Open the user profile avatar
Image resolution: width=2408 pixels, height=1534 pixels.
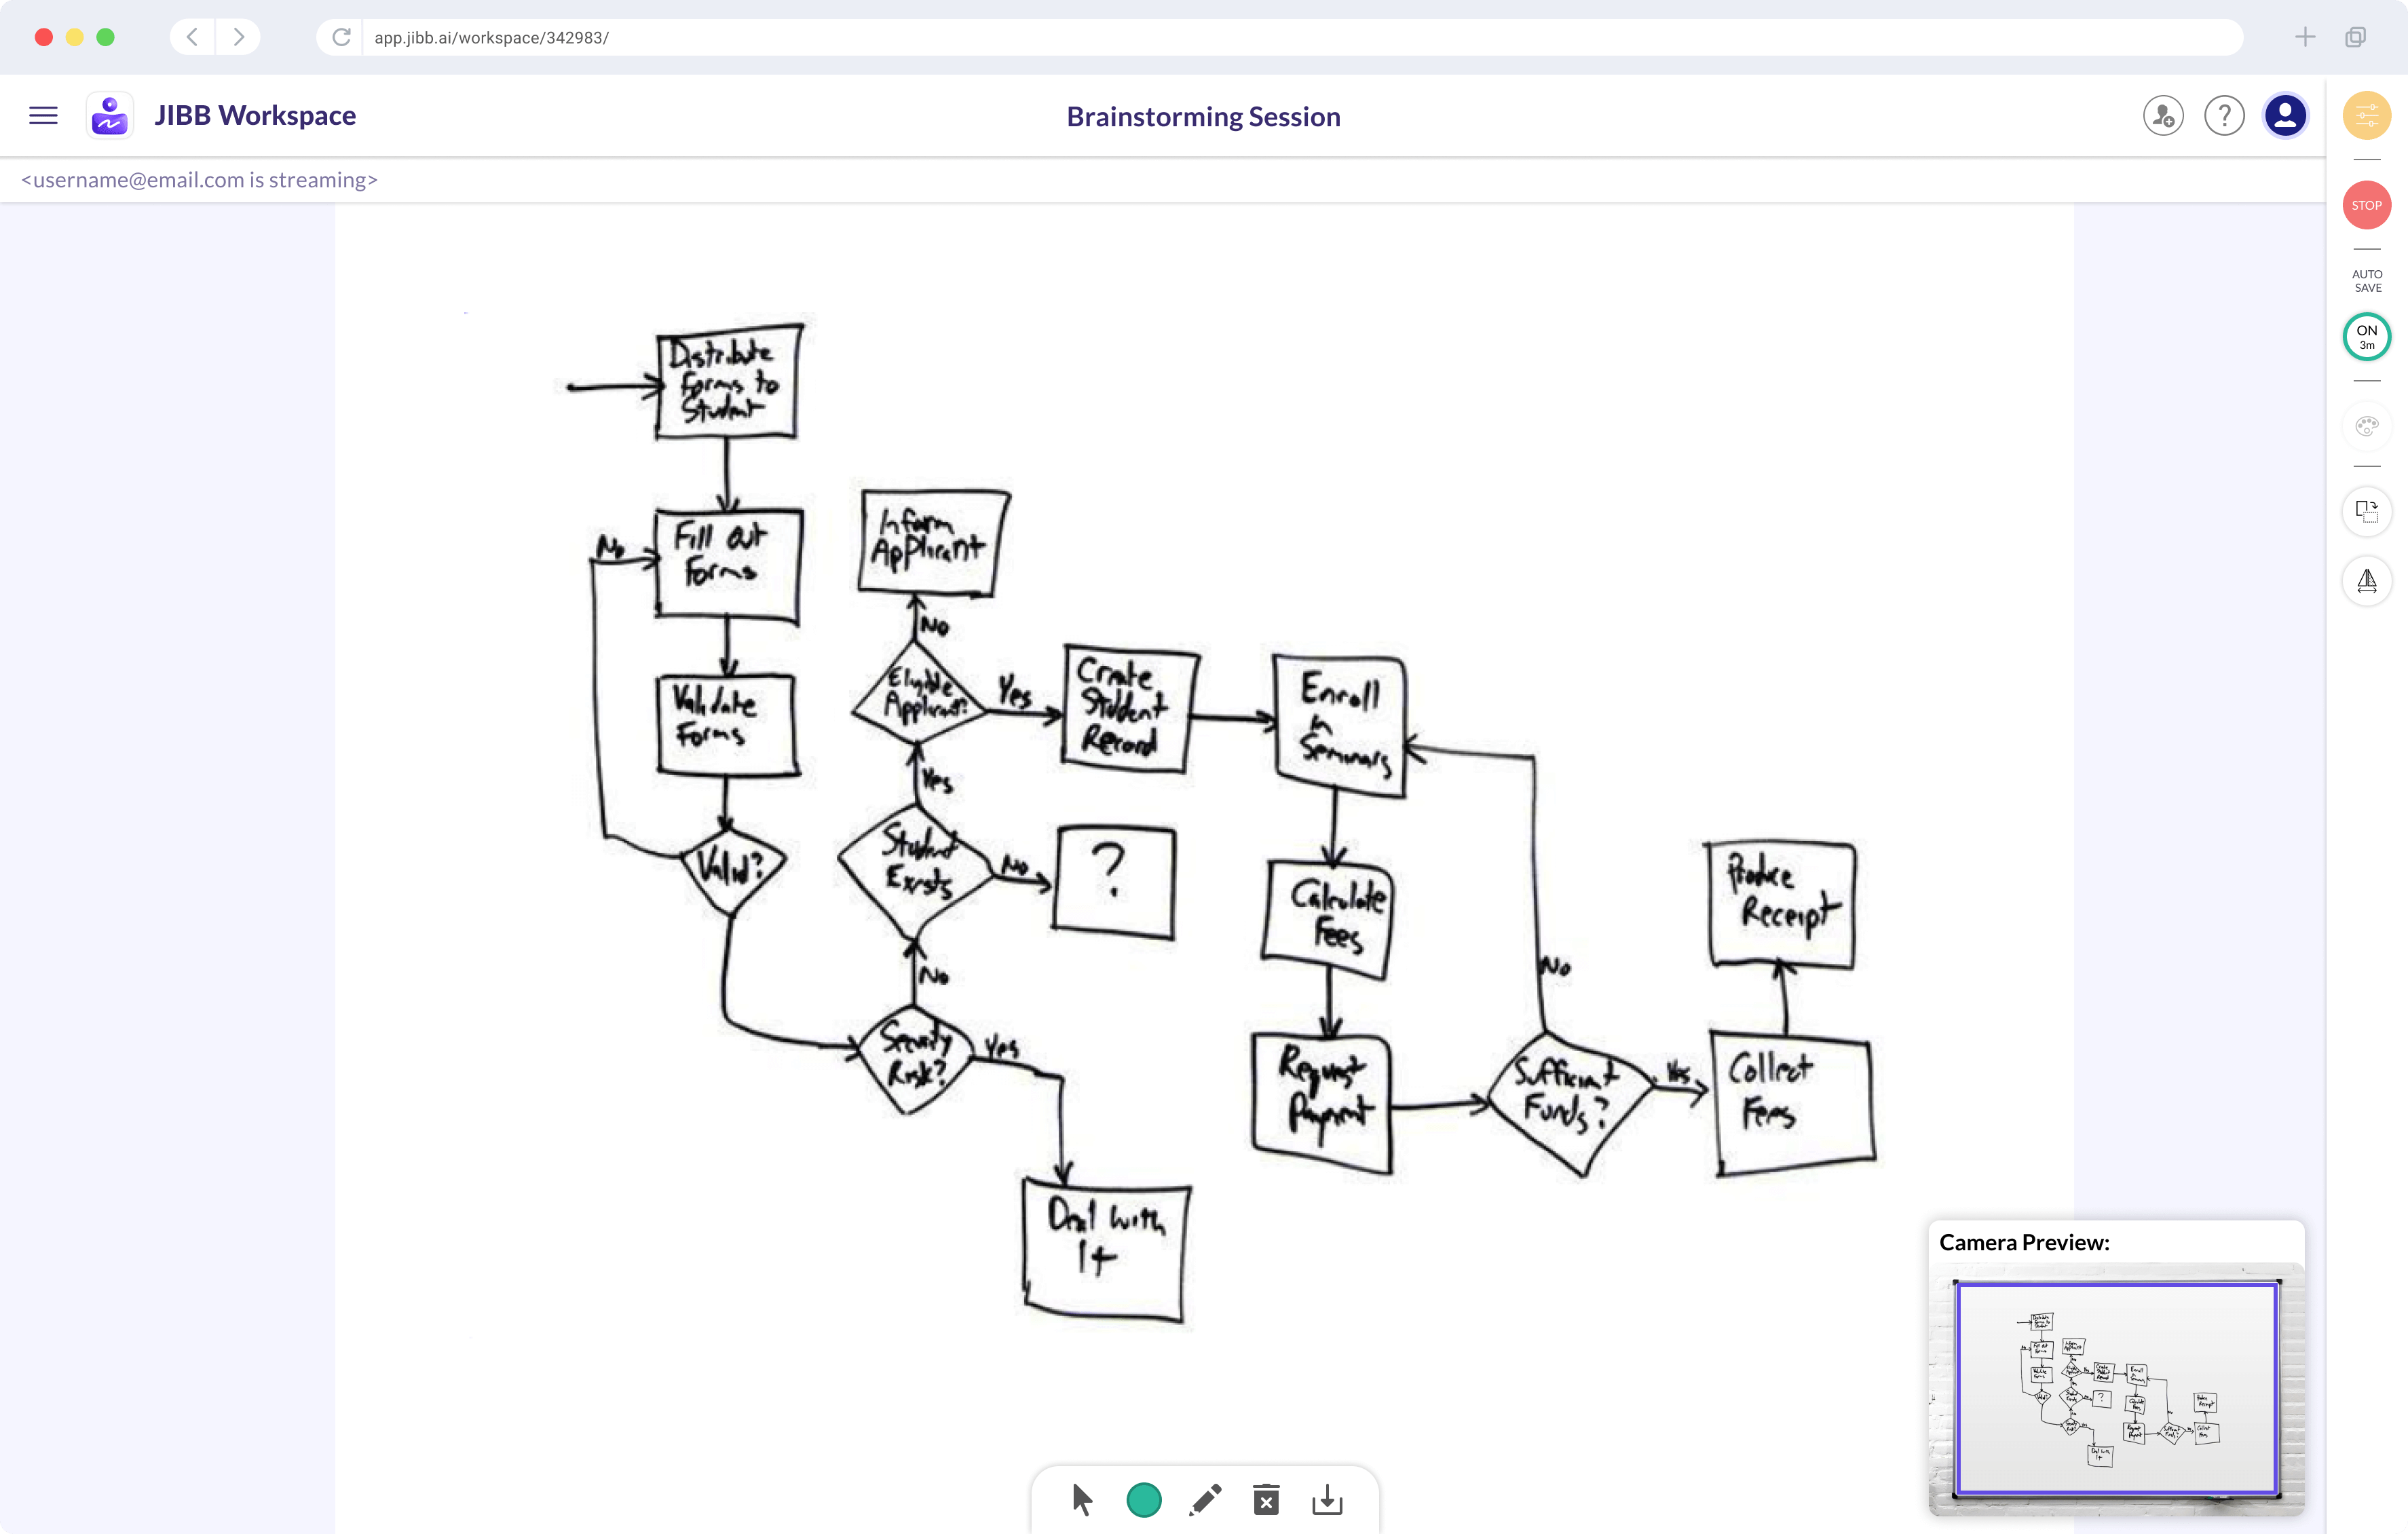2285,115
